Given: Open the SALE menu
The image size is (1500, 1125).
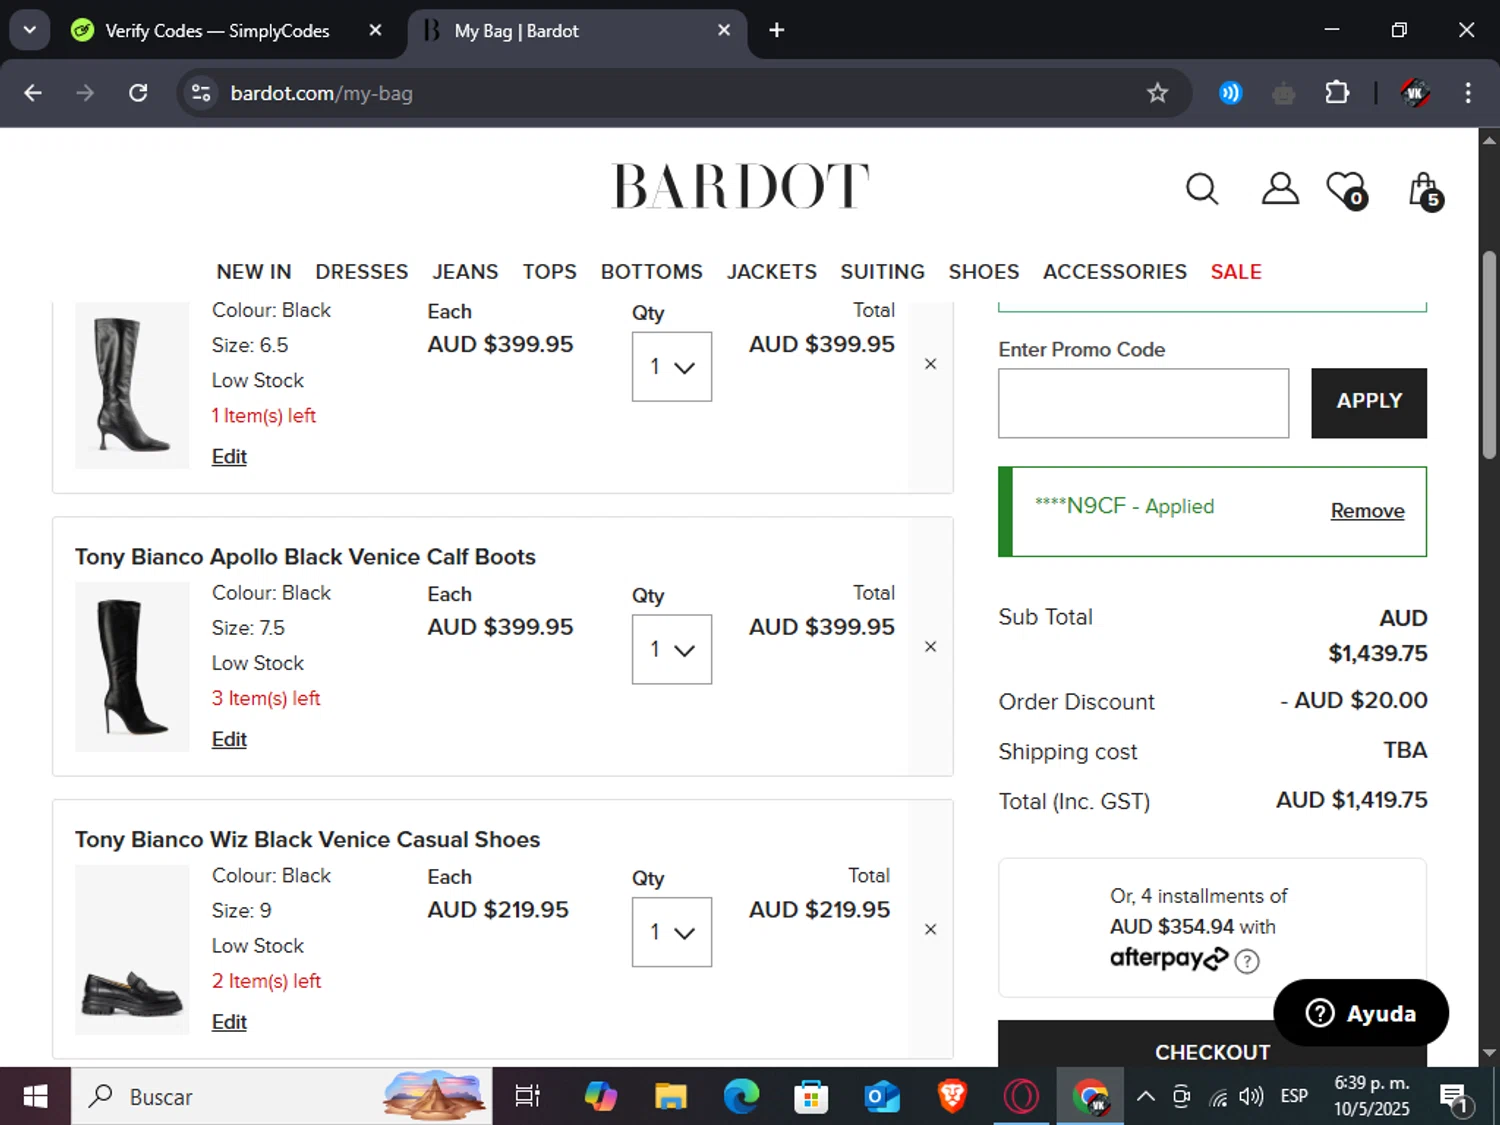Looking at the screenshot, I should click(x=1236, y=272).
